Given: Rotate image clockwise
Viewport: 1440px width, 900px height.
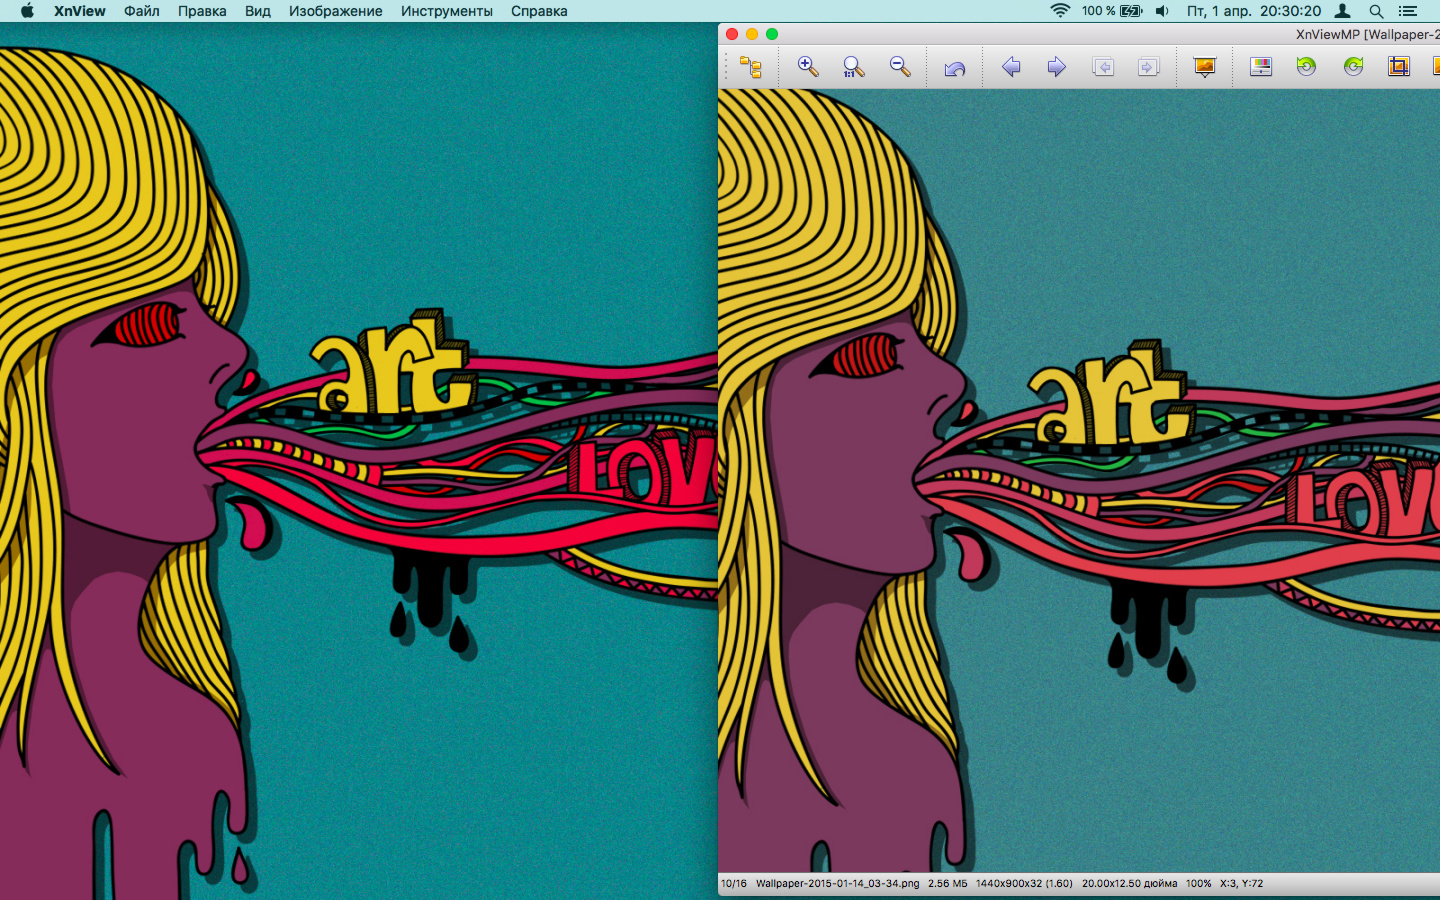Looking at the screenshot, I should (x=1353, y=67).
